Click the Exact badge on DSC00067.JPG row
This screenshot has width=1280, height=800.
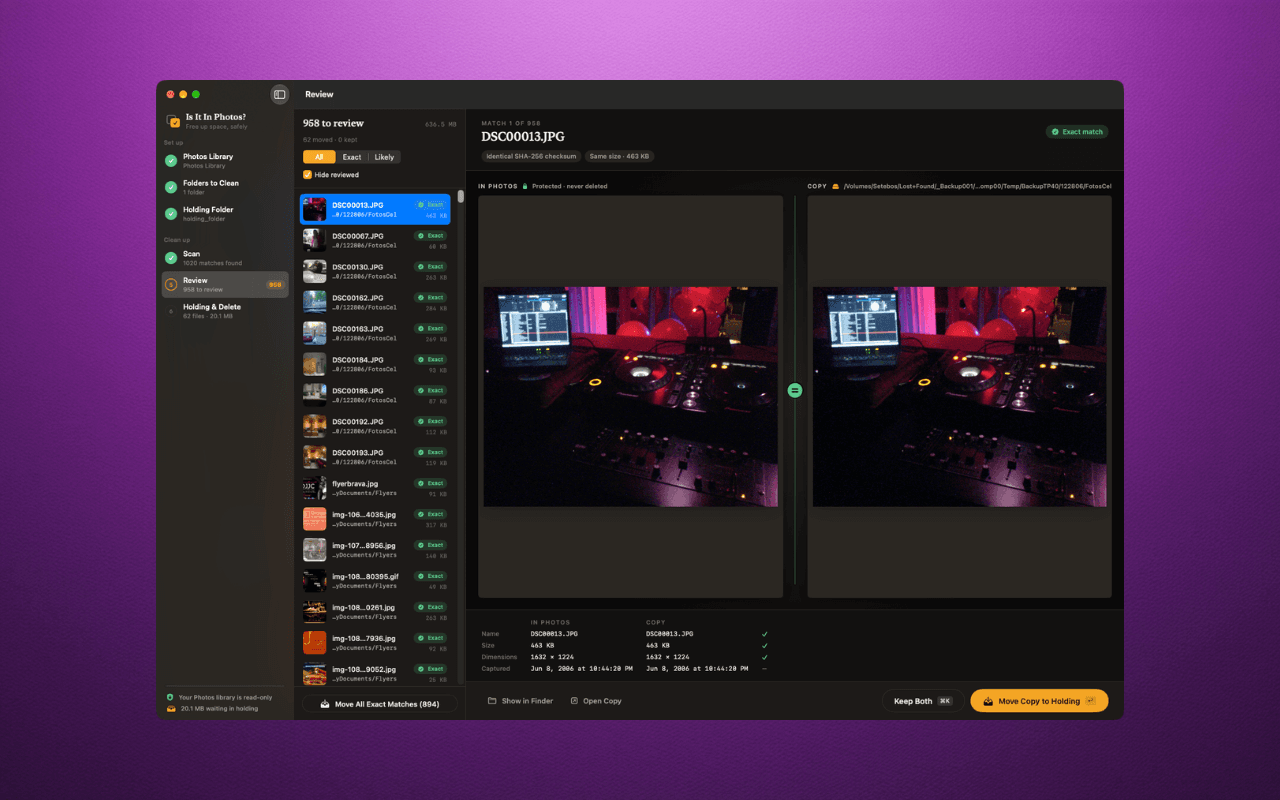pos(431,236)
